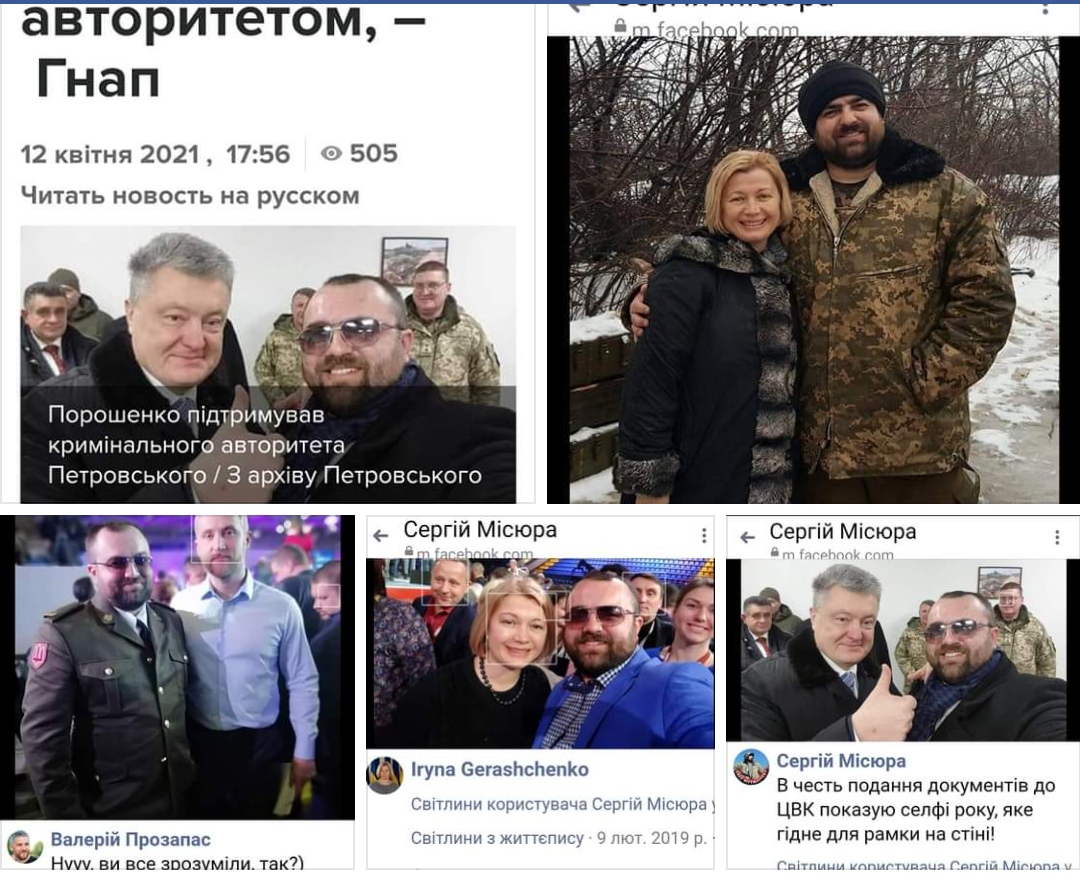The height and width of the screenshot is (879, 1080).
Task: Click face tag box on blonde woman
Action: (x=521, y=628)
